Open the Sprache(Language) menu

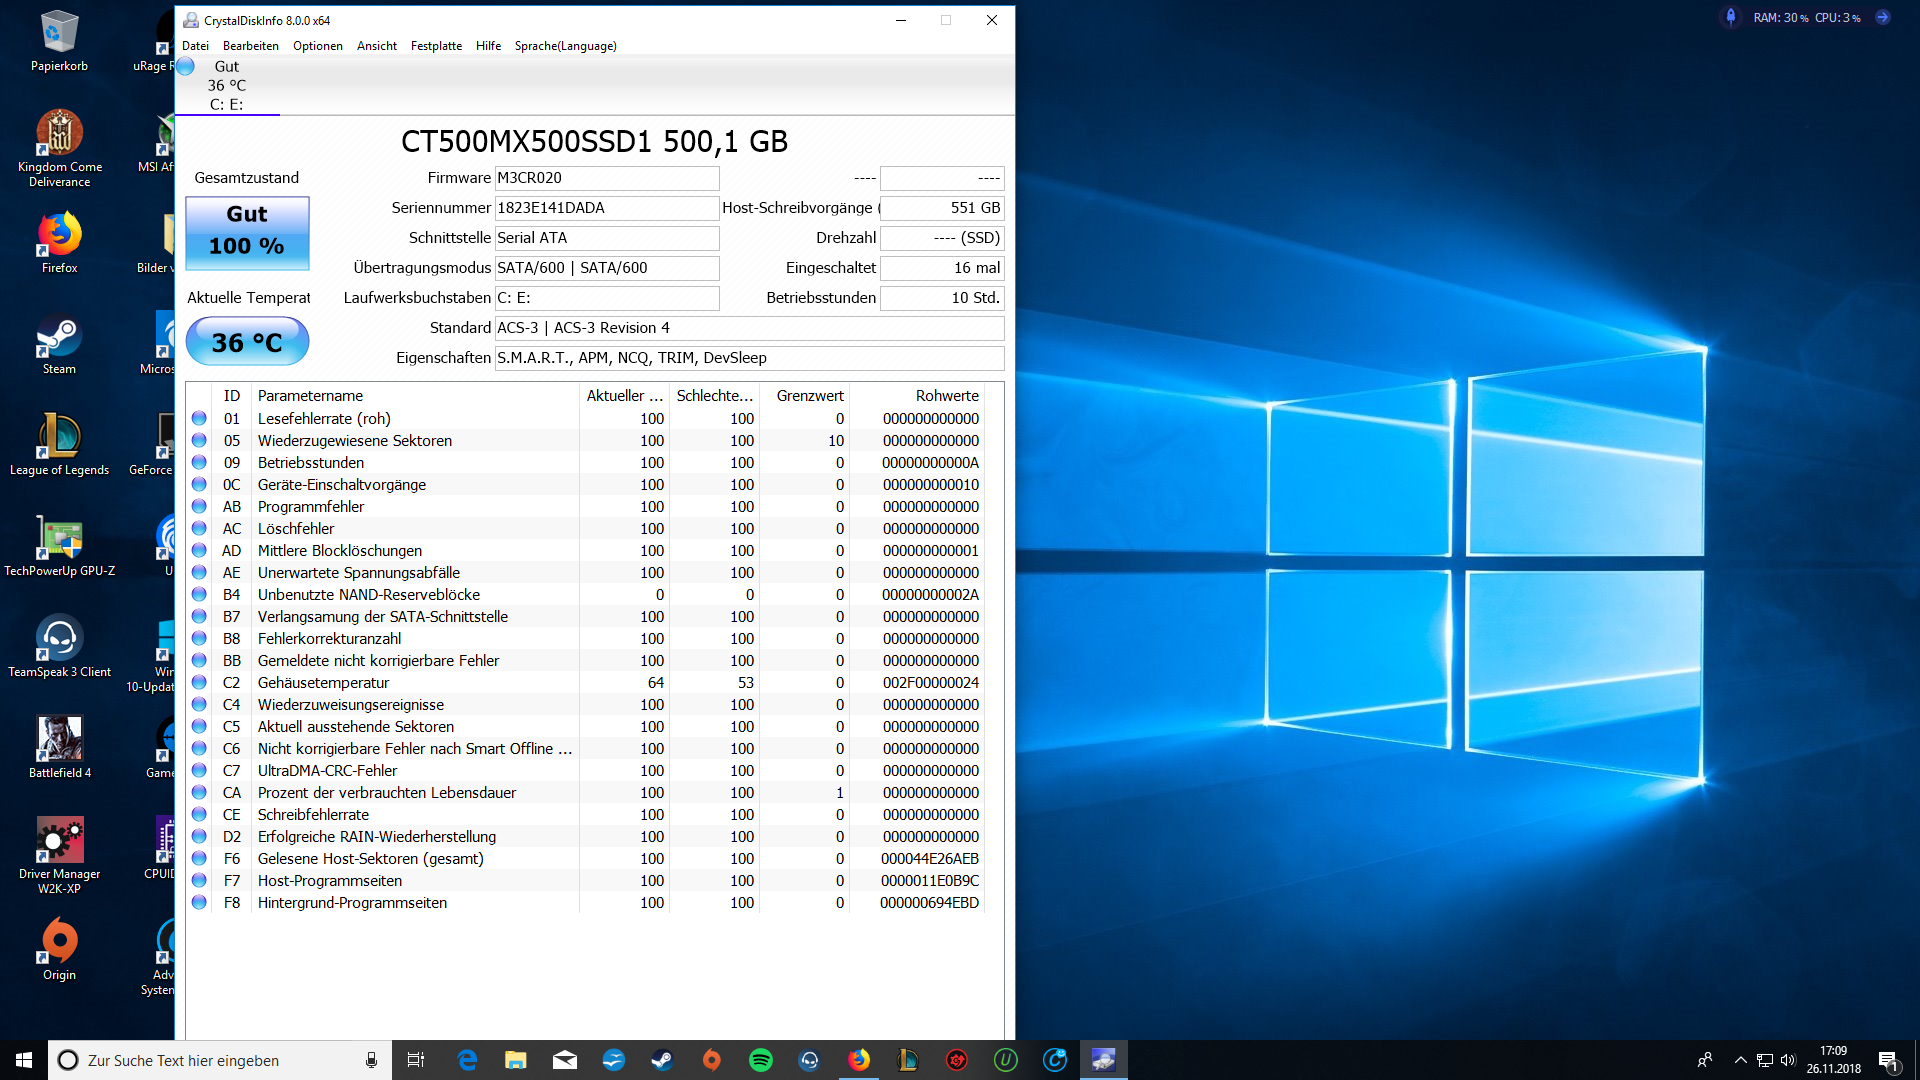pyautogui.click(x=565, y=46)
